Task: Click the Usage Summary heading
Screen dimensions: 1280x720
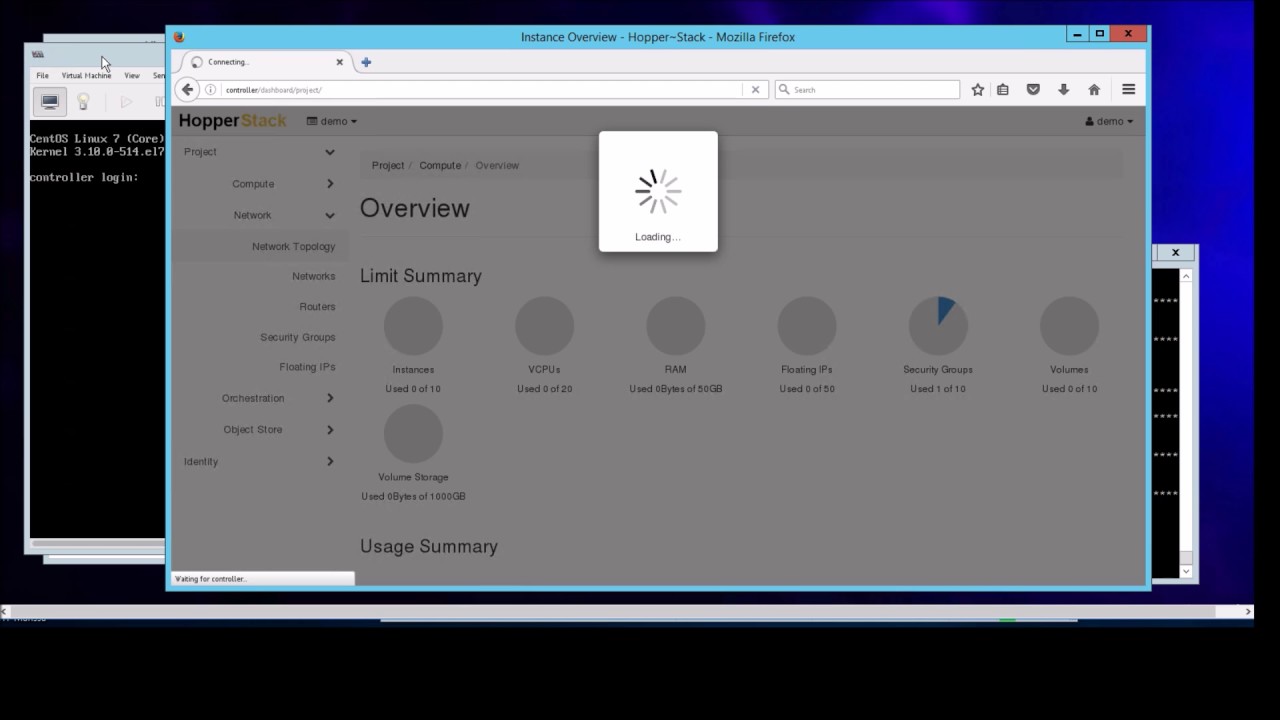Action: click(429, 546)
